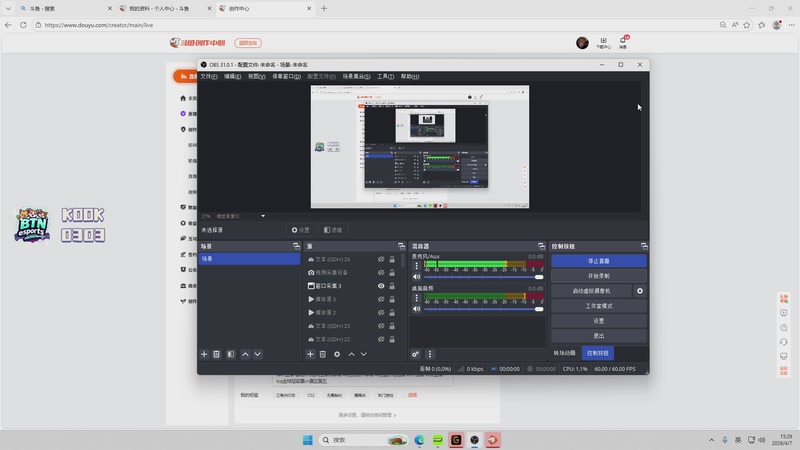Click the browser refresh icon
The height and width of the screenshot is (450, 800).
point(23,25)
